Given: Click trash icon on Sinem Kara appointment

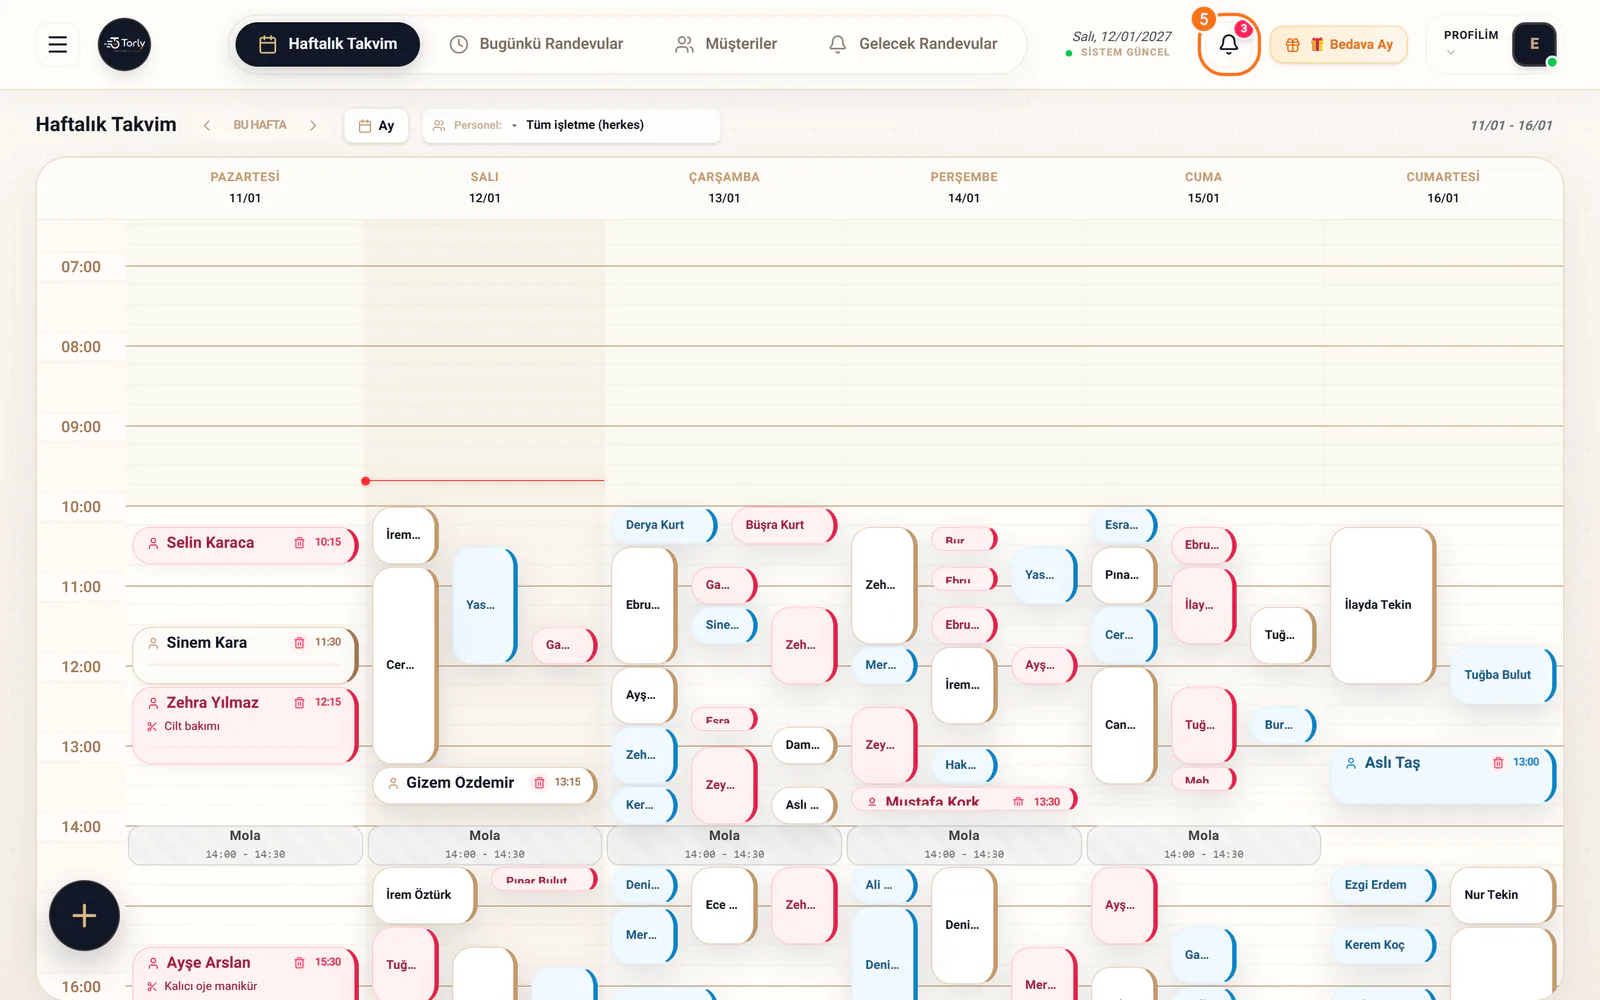Looking at the screenshot, I should 299,643.
